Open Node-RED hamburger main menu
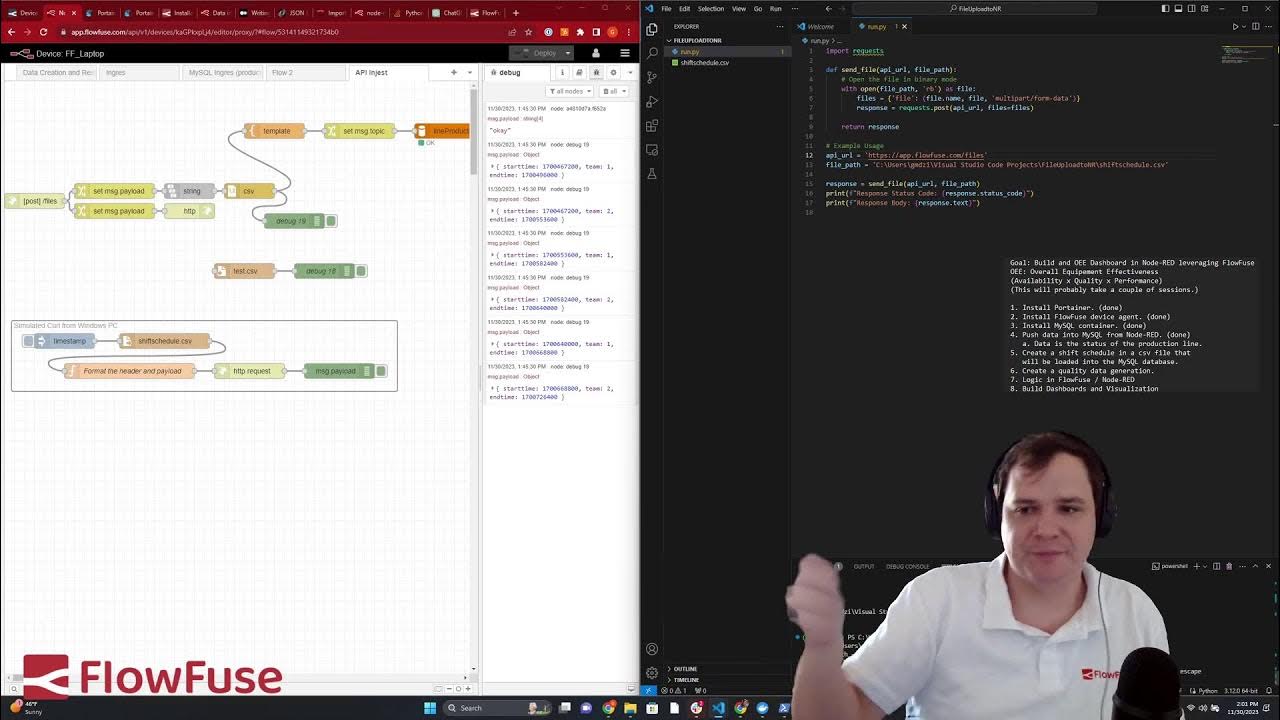 click(625, 53)
